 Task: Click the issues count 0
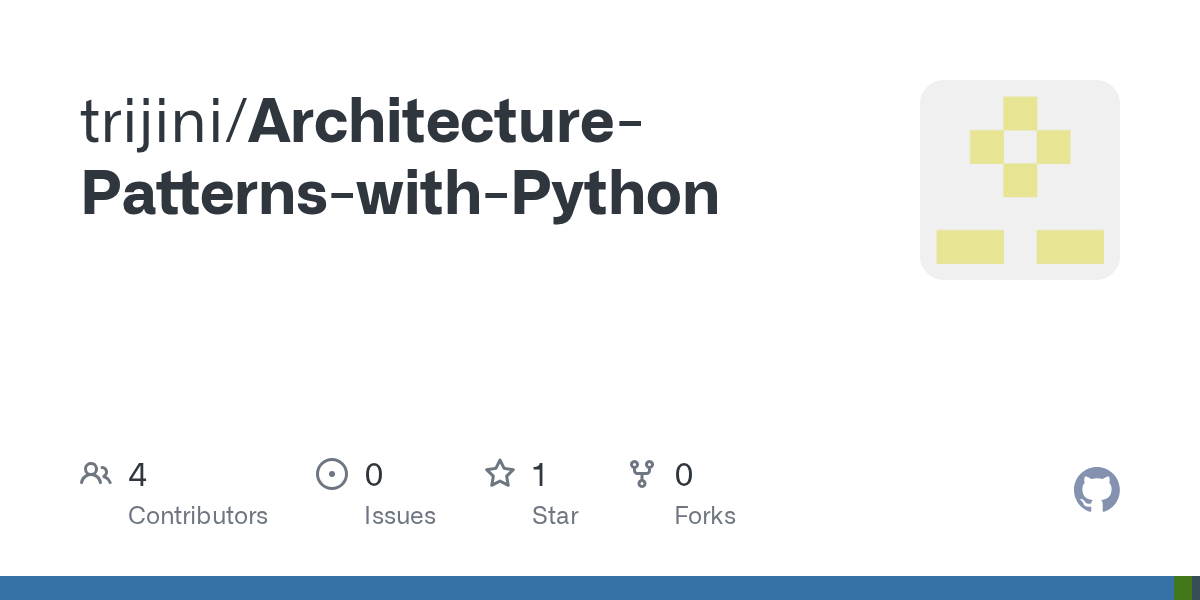(x=374, y=475)
